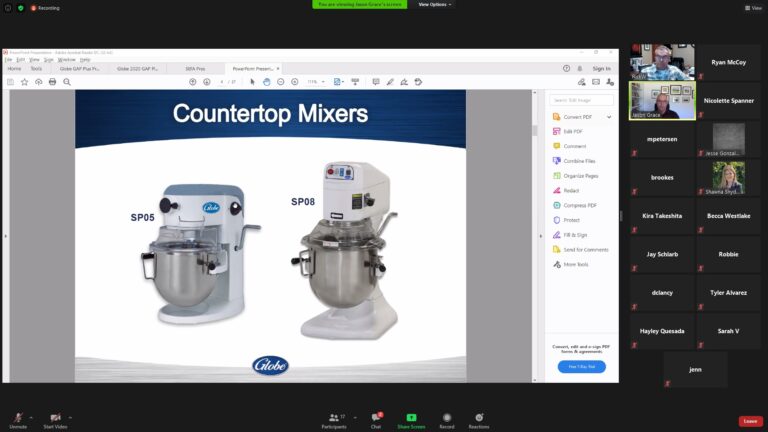Zoom out with the minus icon
768x432 pixels.
tap(281, 82)
